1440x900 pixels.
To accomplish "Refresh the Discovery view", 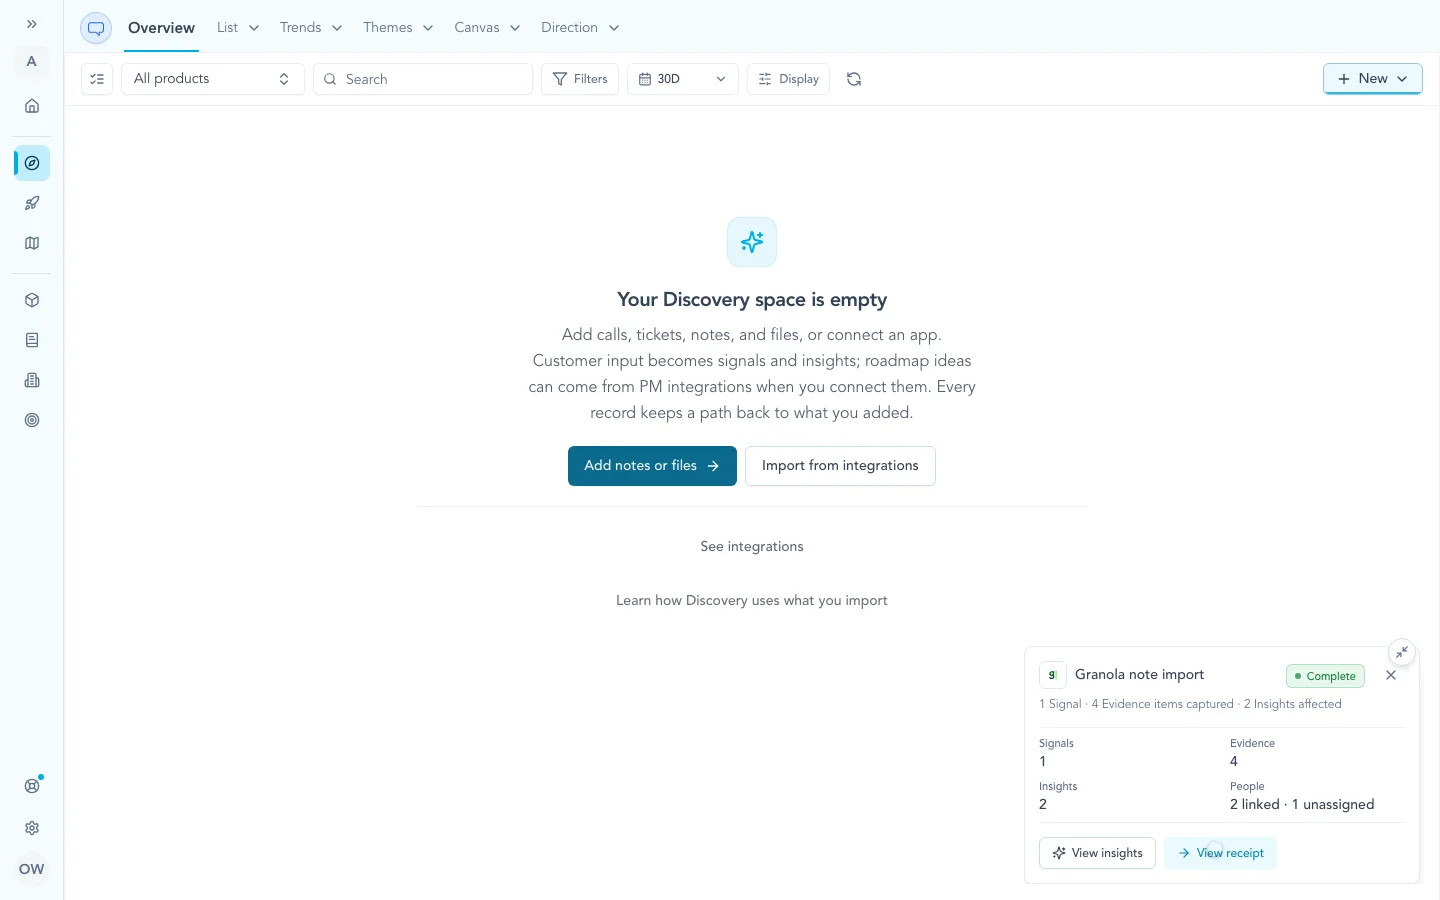I will 854,79.
